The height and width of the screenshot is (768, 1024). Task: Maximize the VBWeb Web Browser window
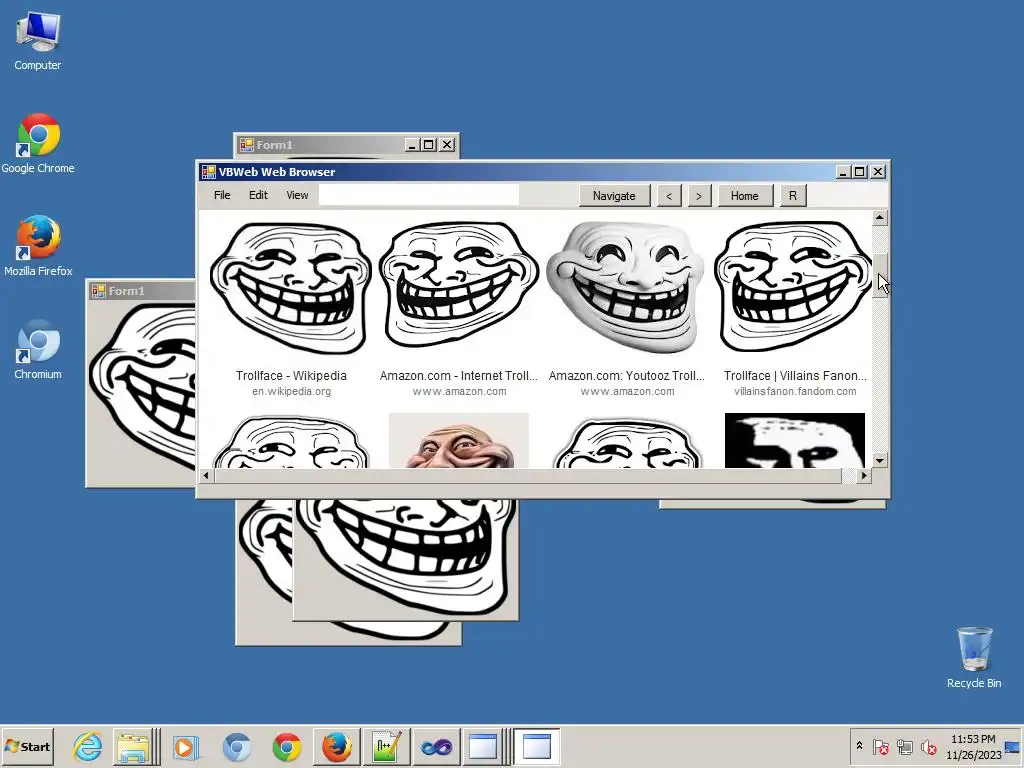tap(859, 172)
